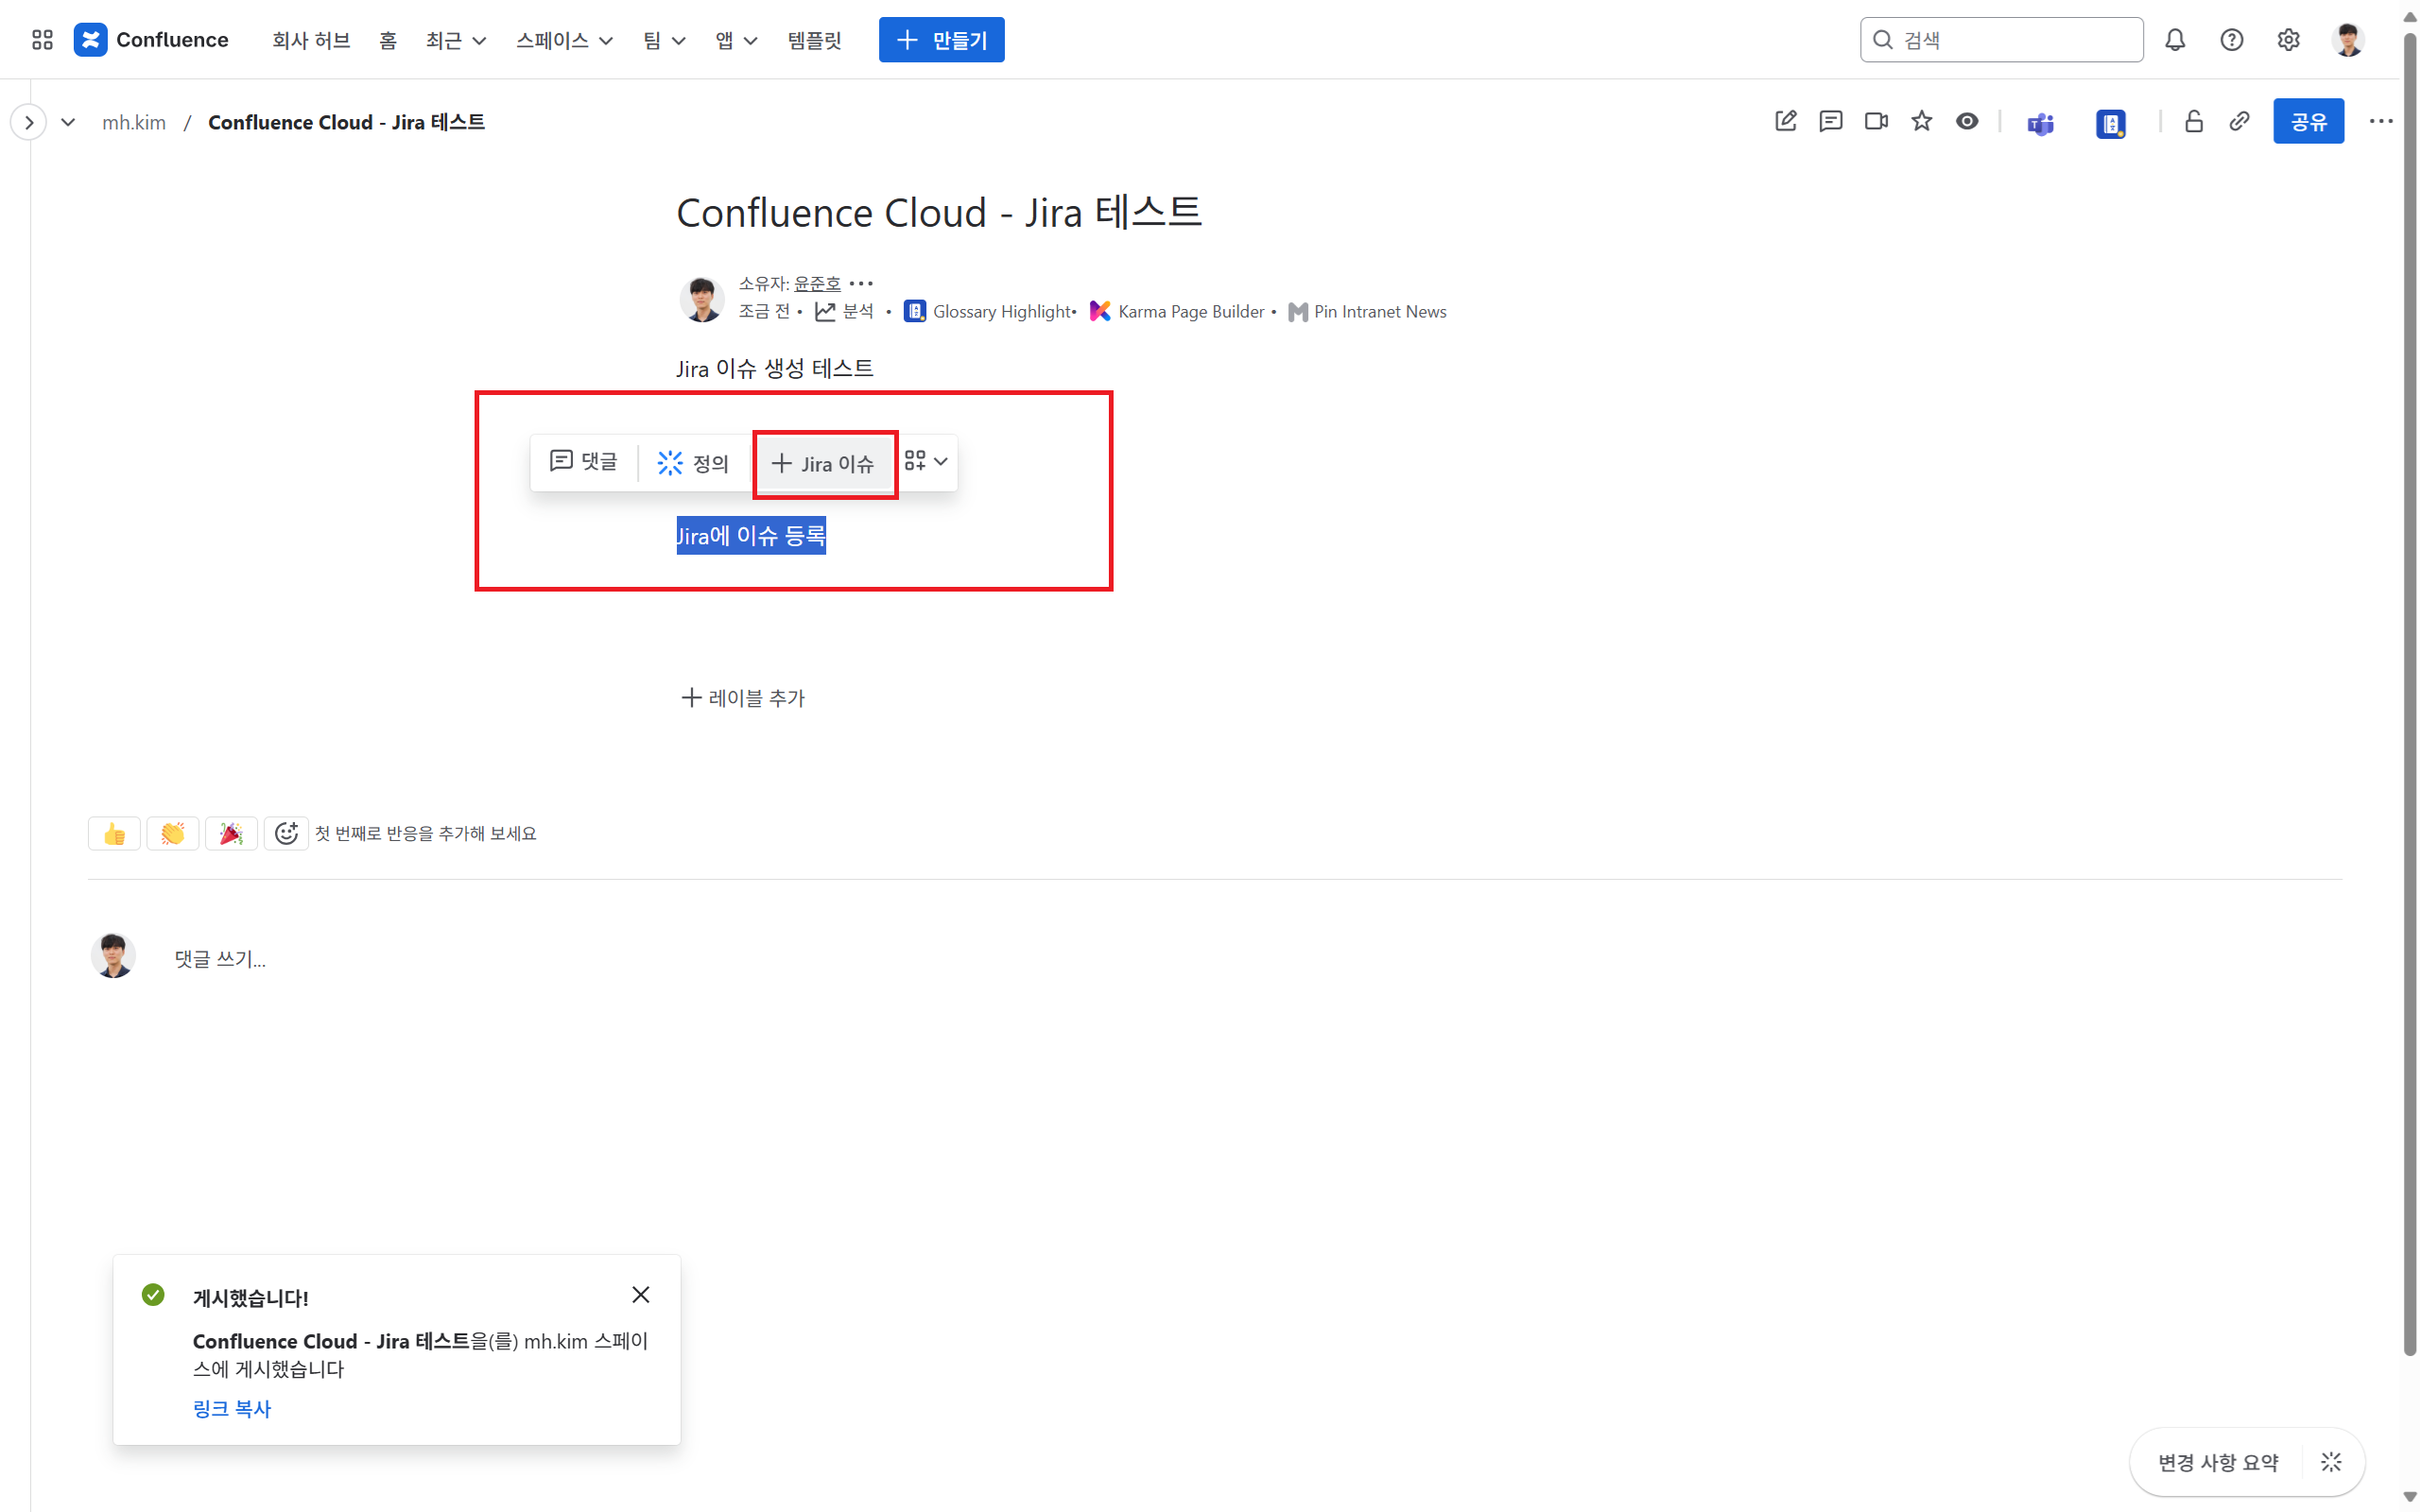
Task: Click 링크 복사 in notification
Action: point(231,1409)
